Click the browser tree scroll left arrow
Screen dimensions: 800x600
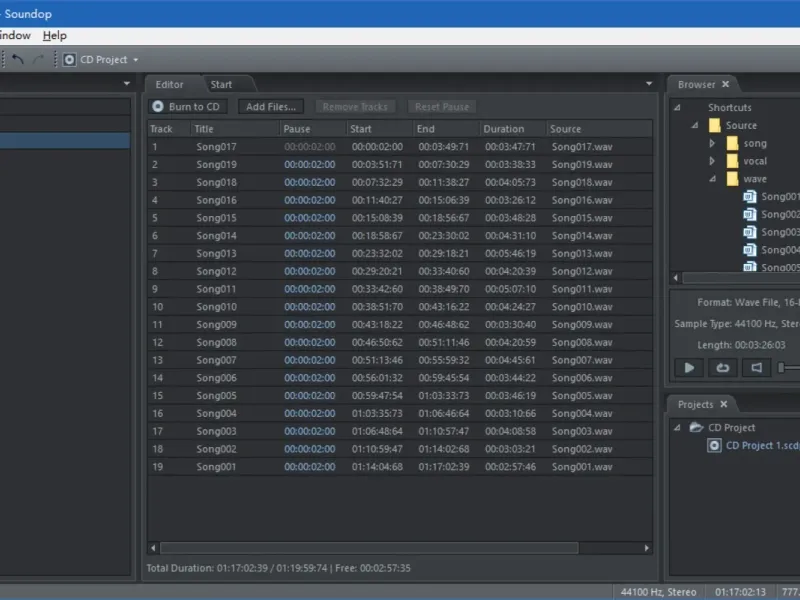click(x=676, y=278)
